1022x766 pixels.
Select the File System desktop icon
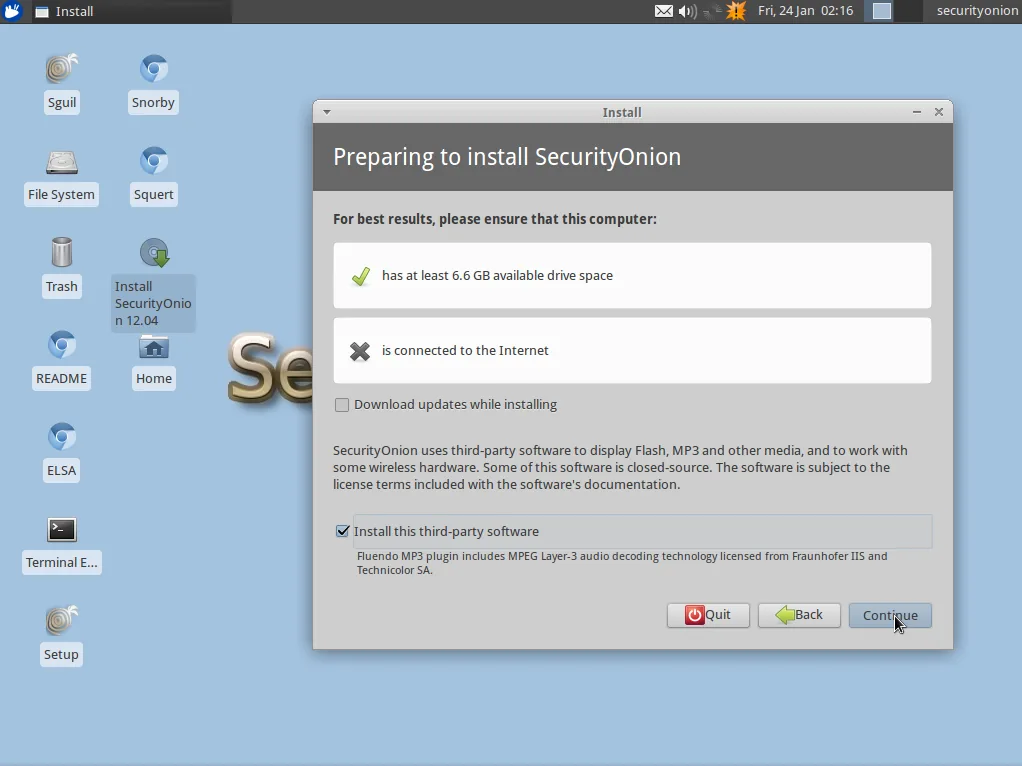coord(61,176)
